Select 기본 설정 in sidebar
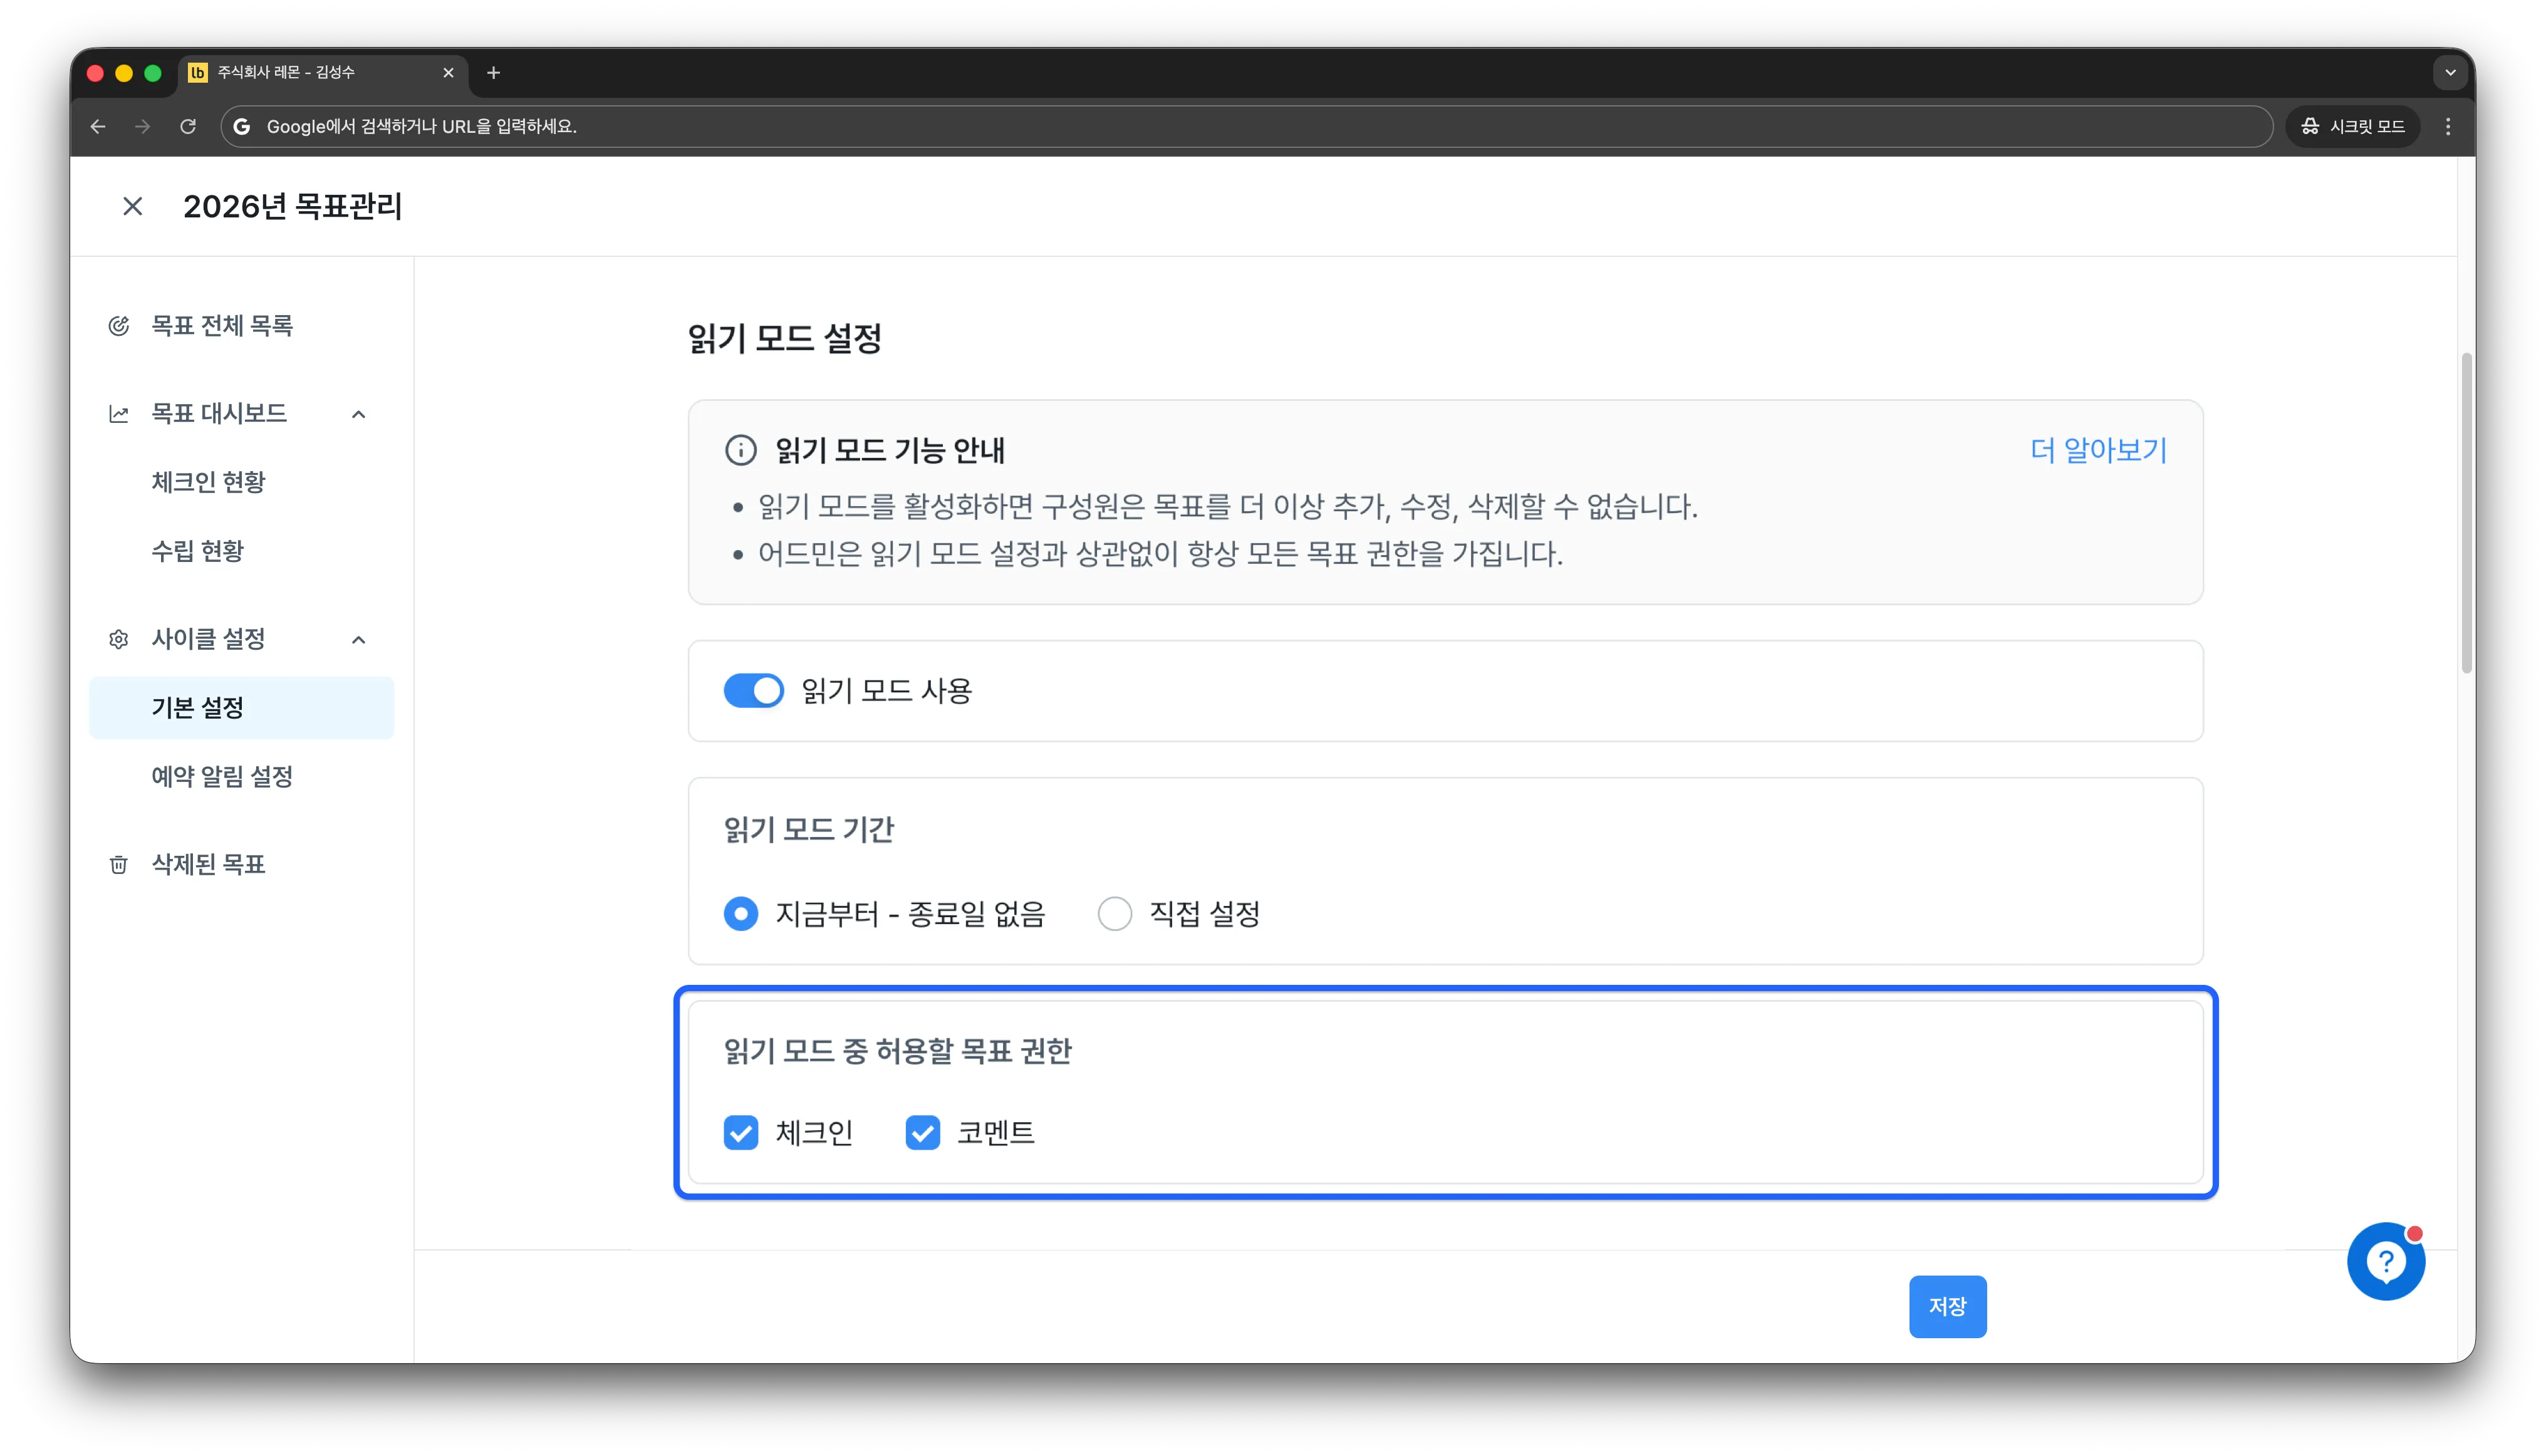 (x=241, y=708)
